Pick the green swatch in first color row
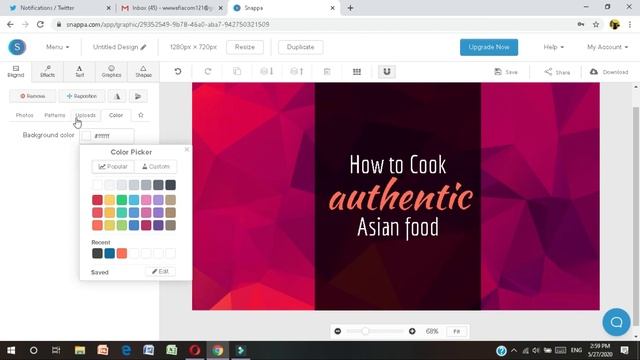The height and width of the screenshot is (360, 640). (x=122, y=200)
